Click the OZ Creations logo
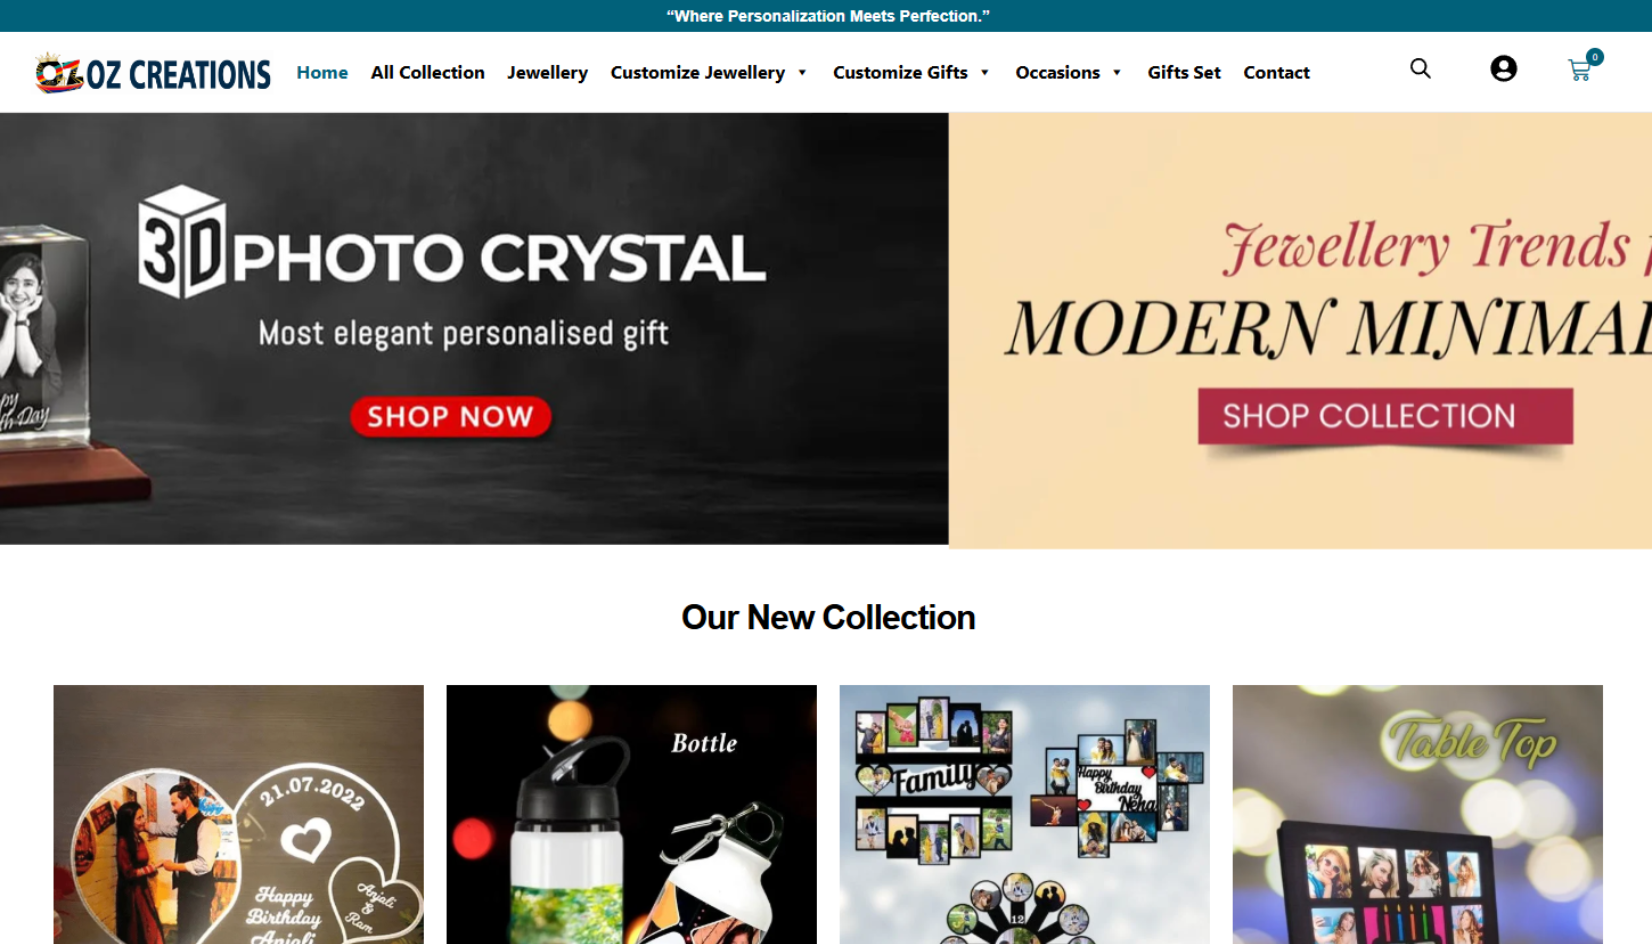Screen dimensions: 1652x944 pos(153,73)
